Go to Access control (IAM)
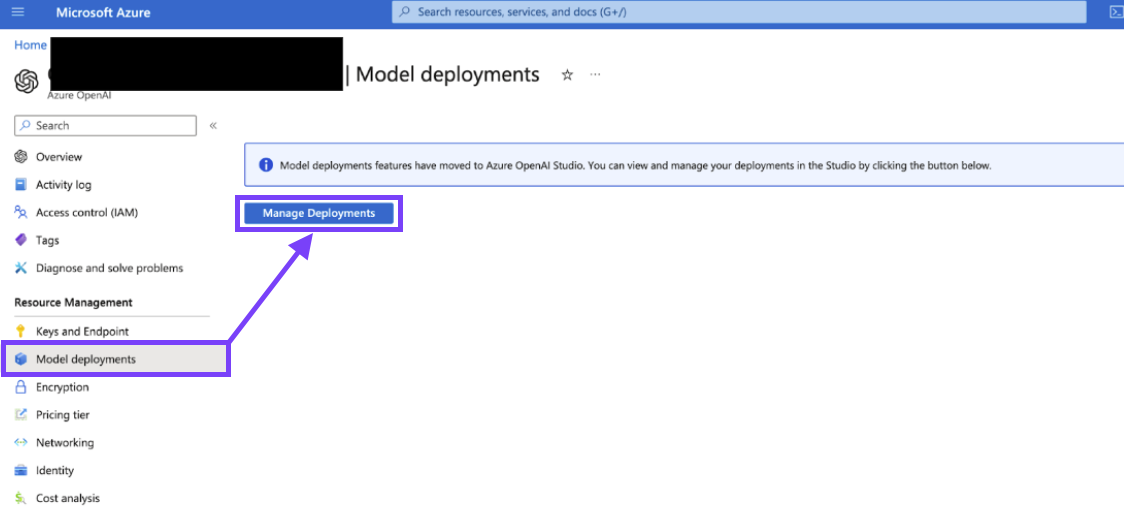The width and height of the screenshot is (1124, 514). click(87, 212)
